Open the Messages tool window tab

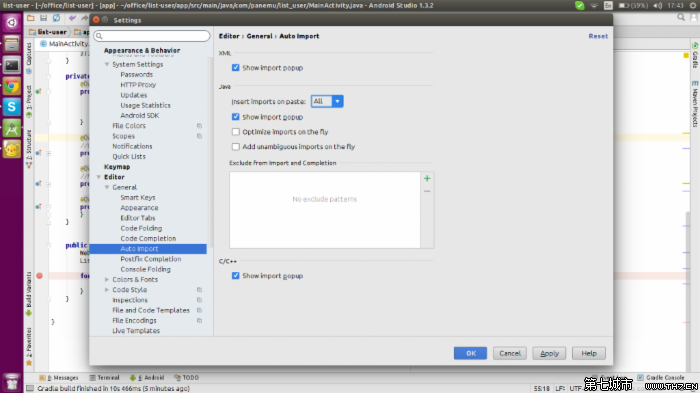click(x=59, y=378)
